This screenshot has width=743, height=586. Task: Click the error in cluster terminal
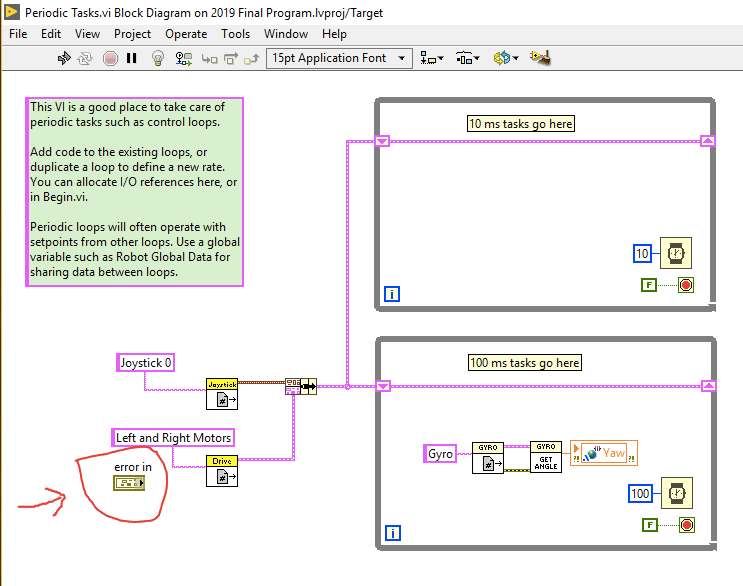tap(130, 483)
